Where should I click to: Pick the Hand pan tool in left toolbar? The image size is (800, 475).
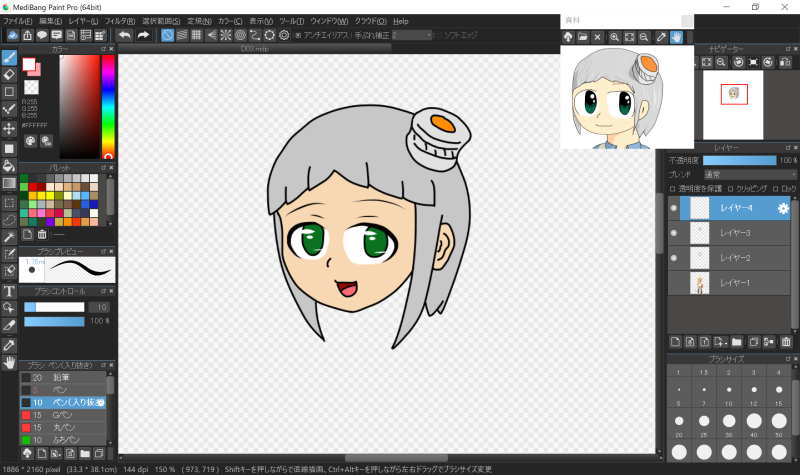point(9,362)
